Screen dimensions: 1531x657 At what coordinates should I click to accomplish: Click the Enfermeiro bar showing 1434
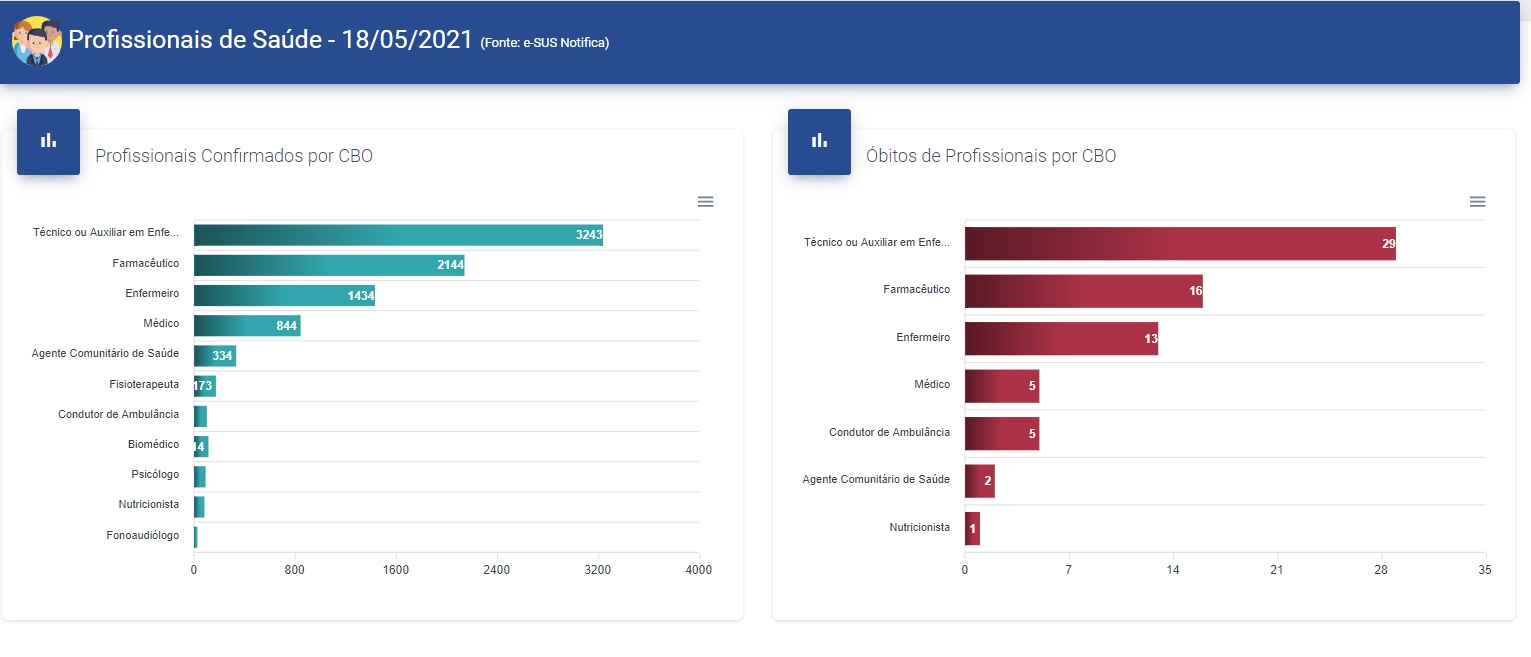[x=284, y=296]
